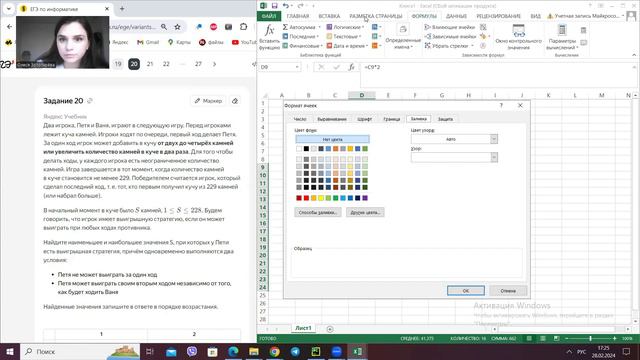
Task: Open the Выравнивание tab in Format Cells dialog
Action: [332, 119]
